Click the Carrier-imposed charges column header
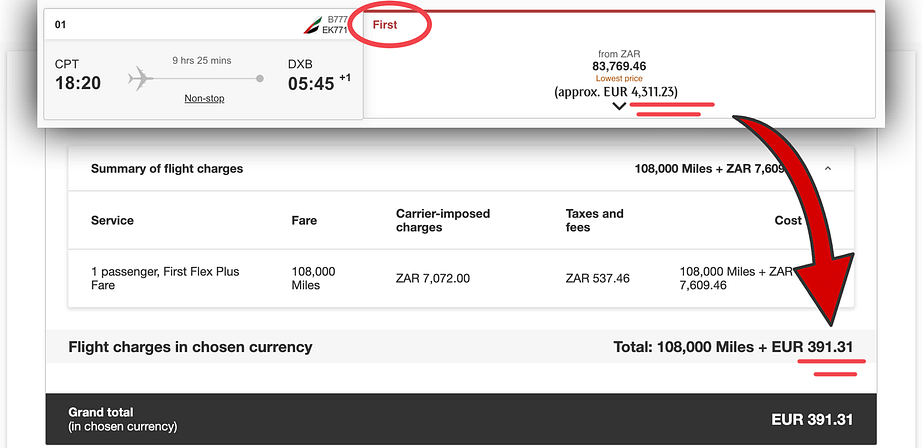Image resolution: width=922 pixels, height=448 pixels. click(x=443, y=220)
